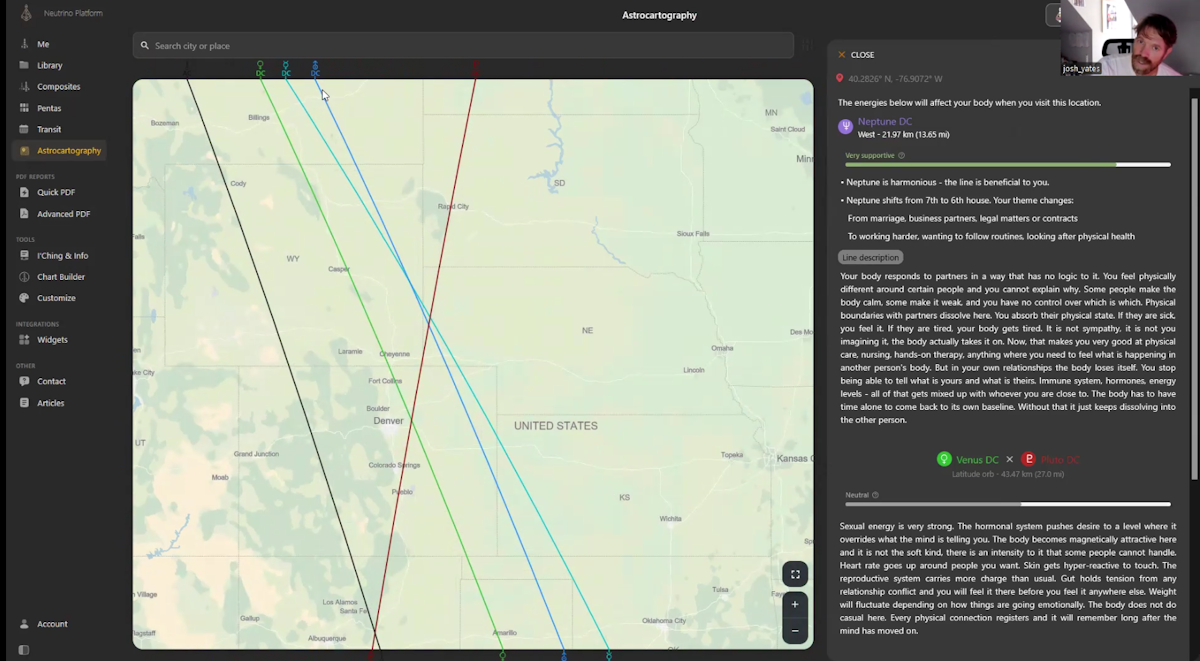Close the location details panel
1200x661 pixels.
(856, 55)
